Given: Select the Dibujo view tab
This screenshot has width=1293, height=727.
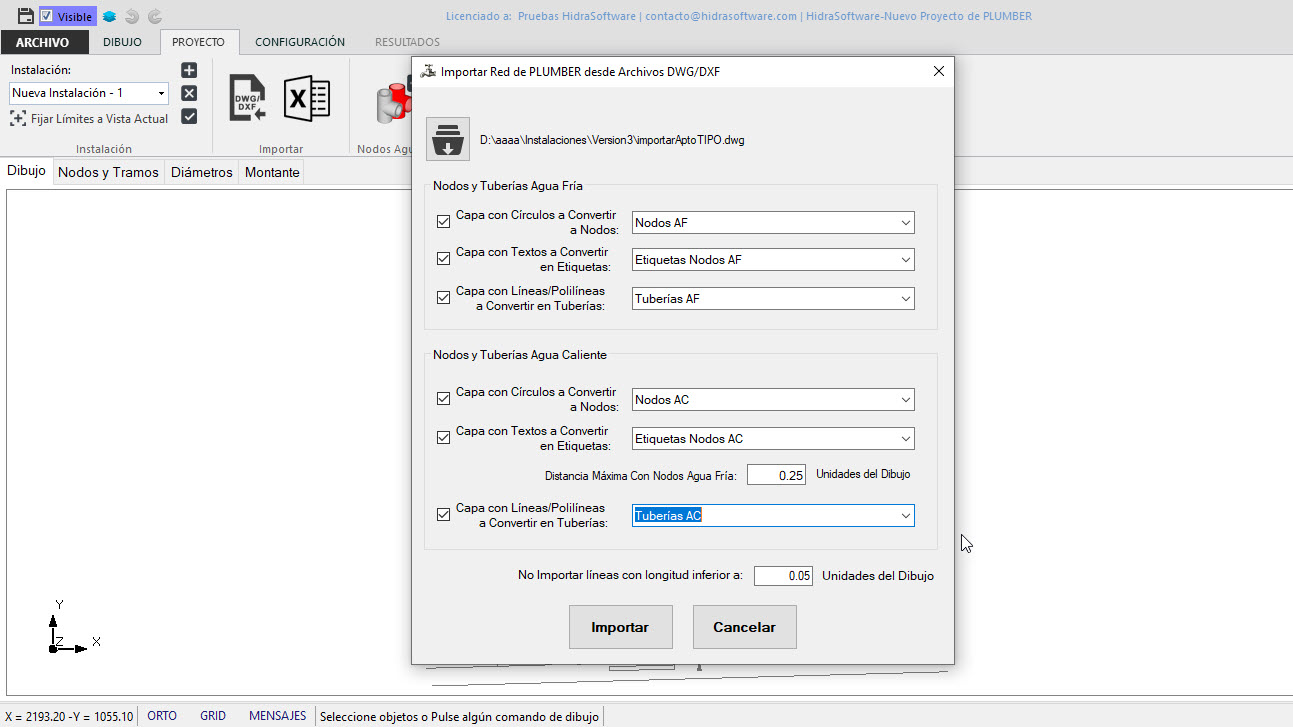Looking at the screenshot, I should pos(27,171).
